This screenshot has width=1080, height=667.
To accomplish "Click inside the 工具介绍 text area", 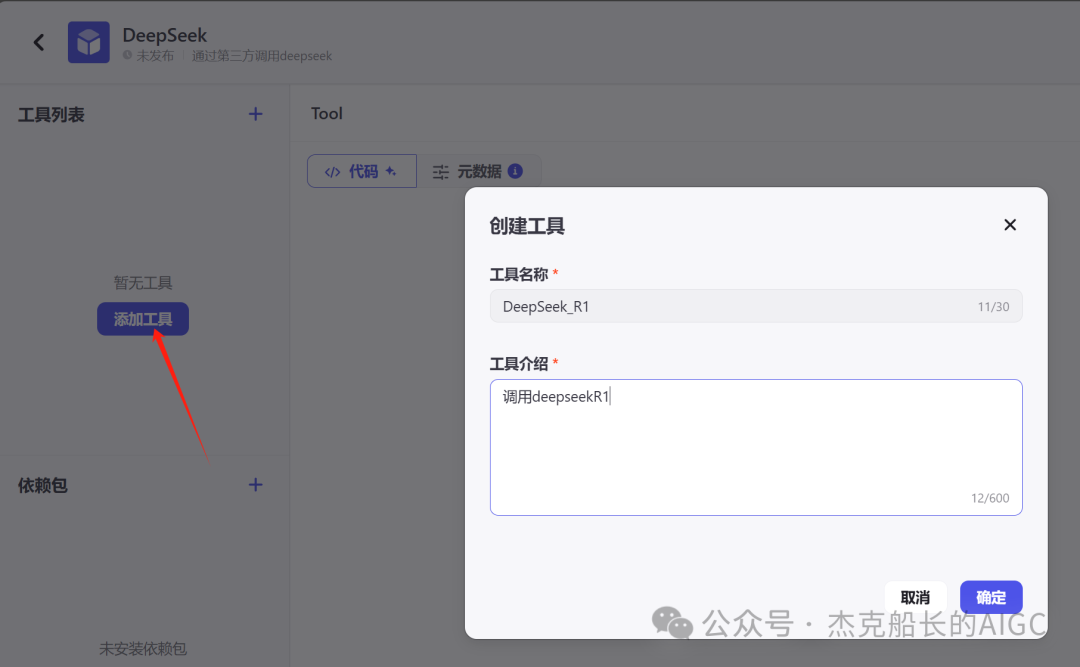I will (755, 447).
